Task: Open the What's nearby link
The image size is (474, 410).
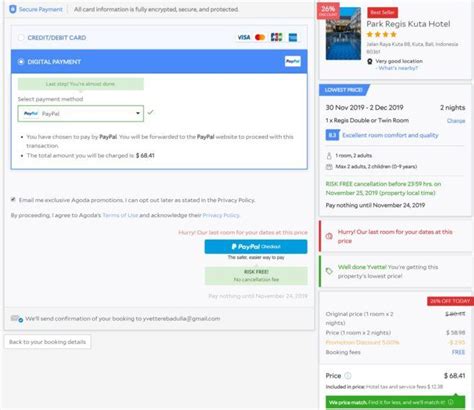Action: [398, 68]
